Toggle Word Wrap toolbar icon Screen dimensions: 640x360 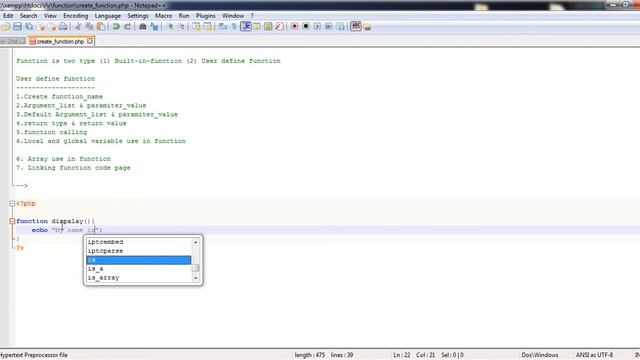click(222, 27)
